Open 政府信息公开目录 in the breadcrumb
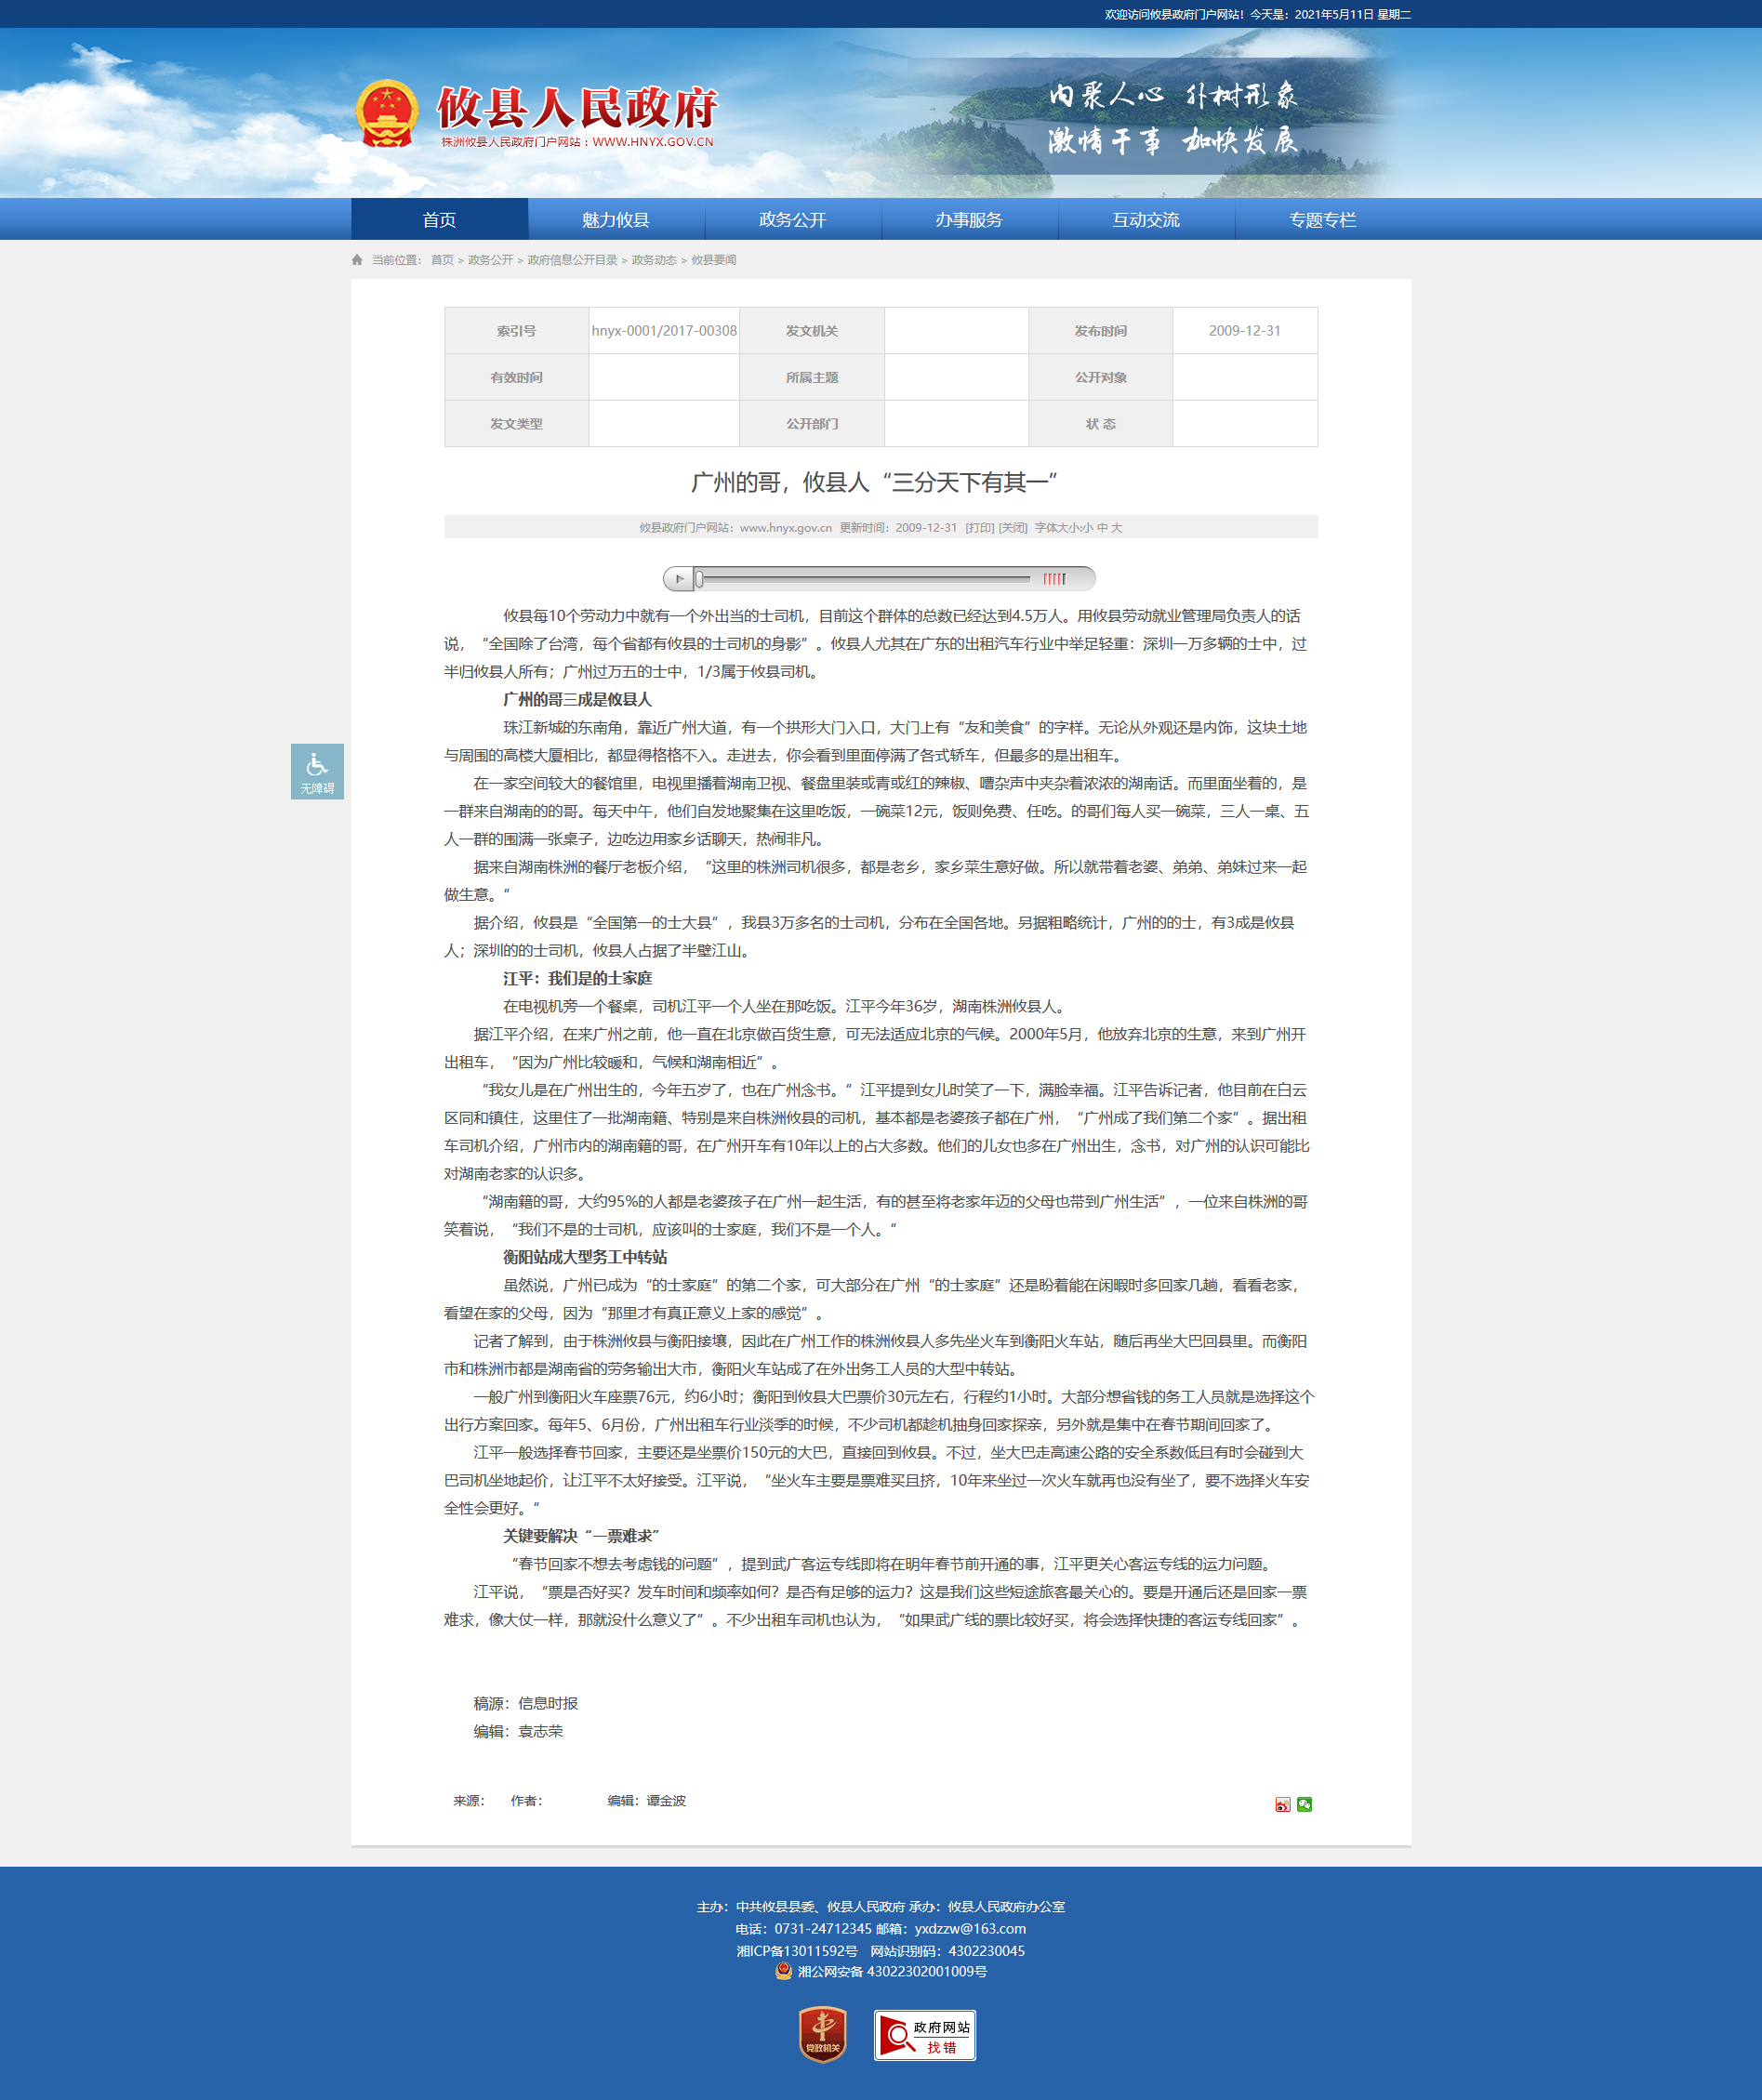This screenshot has height=2100, width=1762. point(572,260)
